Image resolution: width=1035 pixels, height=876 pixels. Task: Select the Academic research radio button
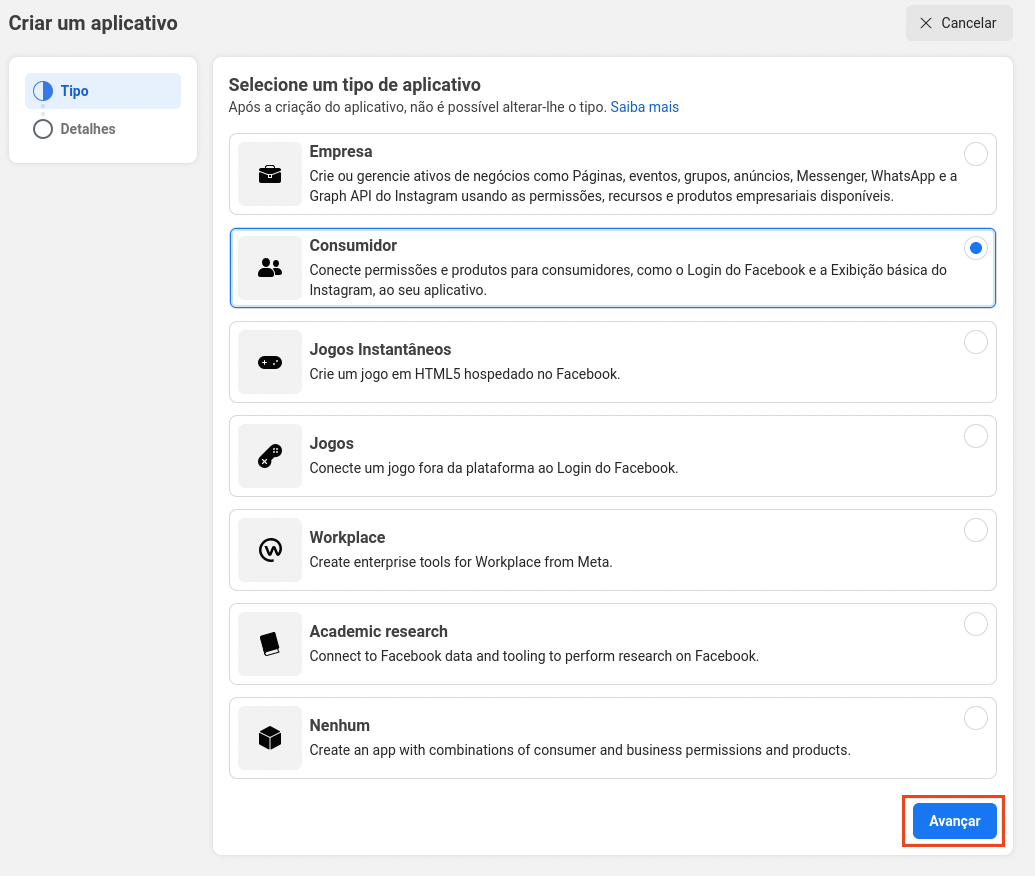(x=976, y=624)
